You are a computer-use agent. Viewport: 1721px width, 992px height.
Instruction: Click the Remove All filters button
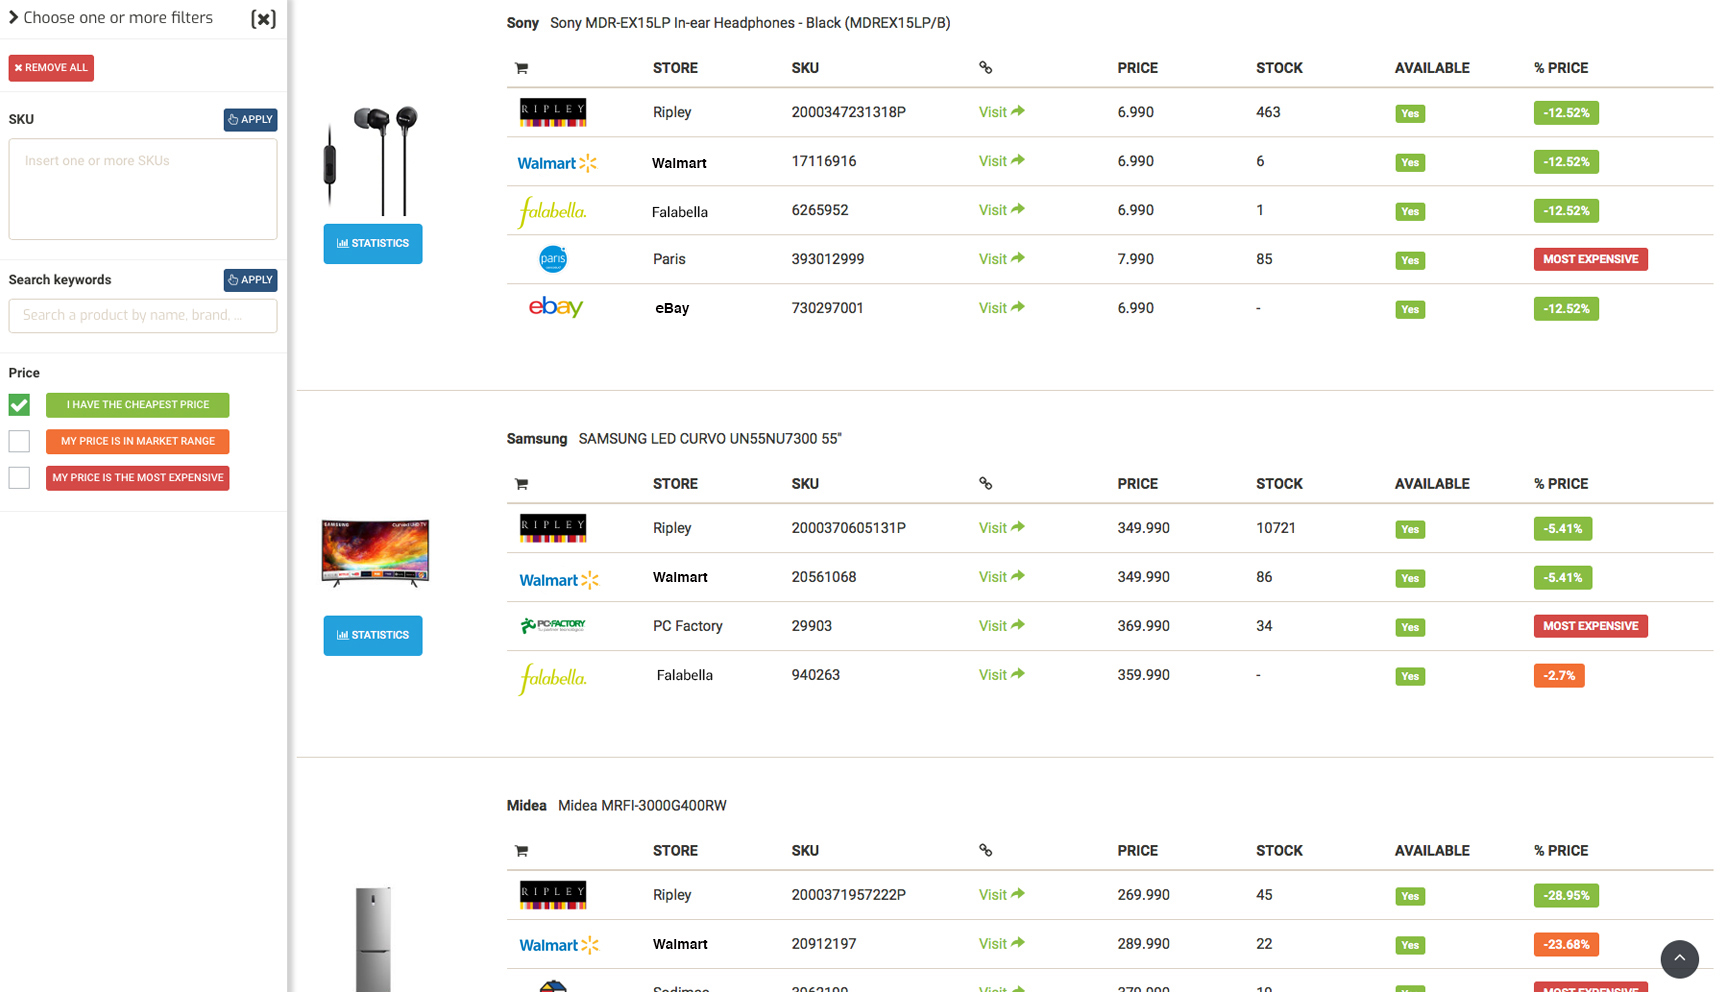pyautogui.click(x=51, y=68)
